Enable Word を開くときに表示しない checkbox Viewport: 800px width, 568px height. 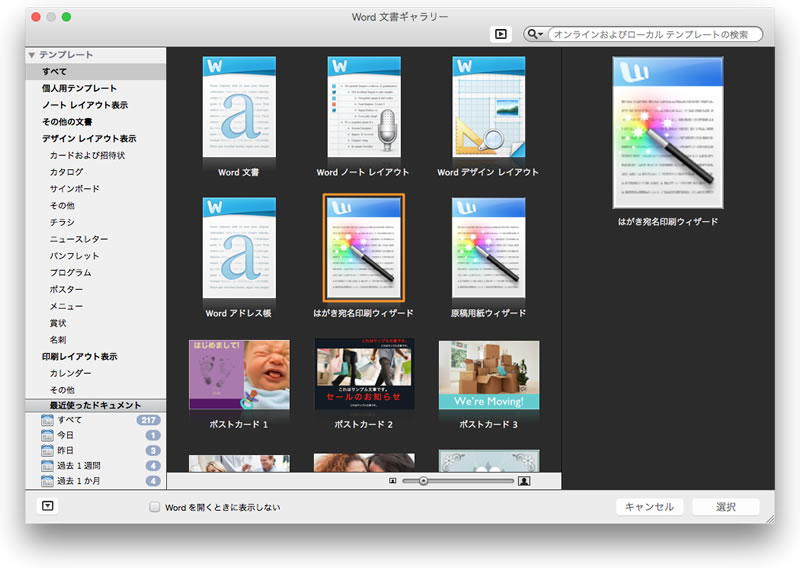(x=154, y=507)
